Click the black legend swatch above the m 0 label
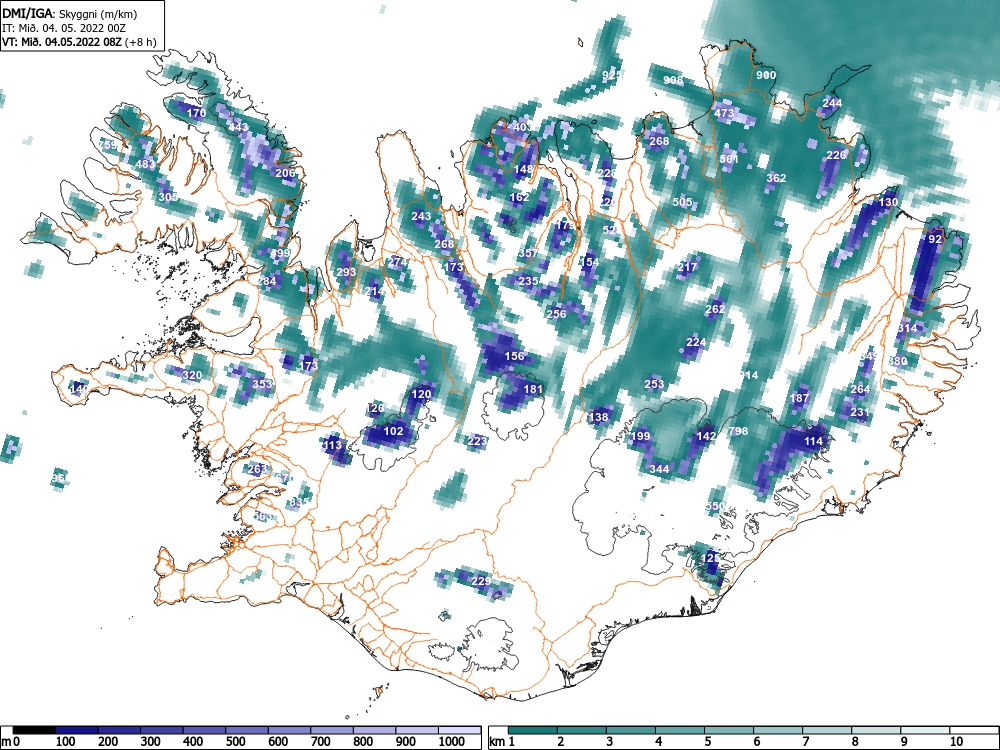 coord(34,730)
